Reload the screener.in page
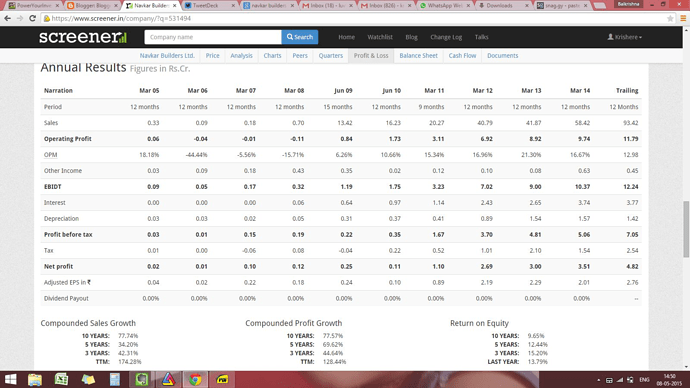 click(32, 18)
